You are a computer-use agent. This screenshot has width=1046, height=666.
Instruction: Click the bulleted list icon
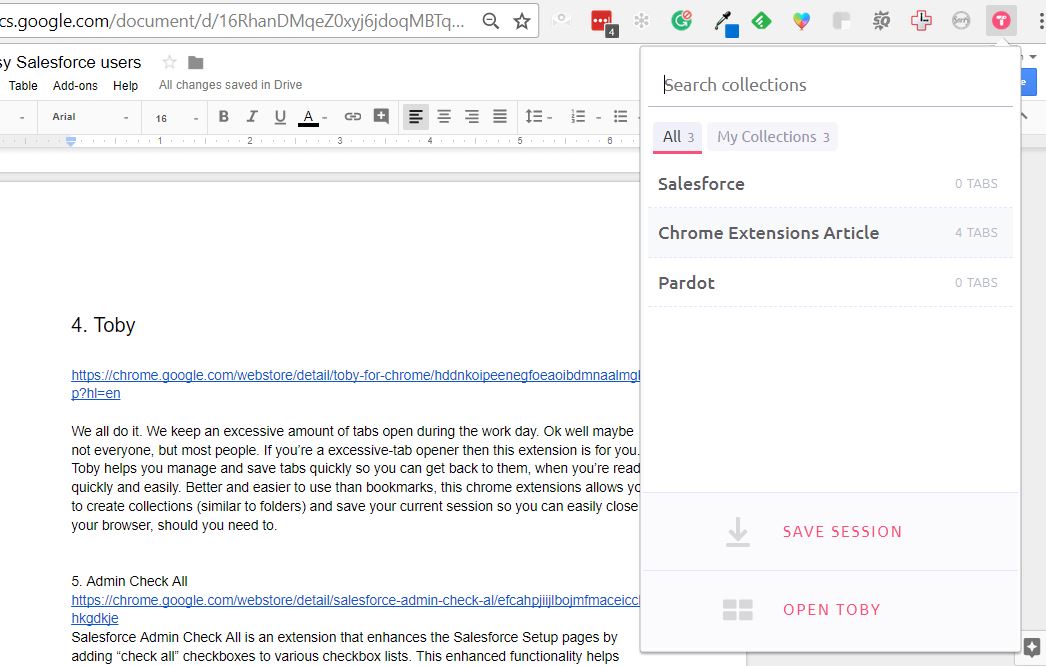pyautogui.click(x=620, y=117)
